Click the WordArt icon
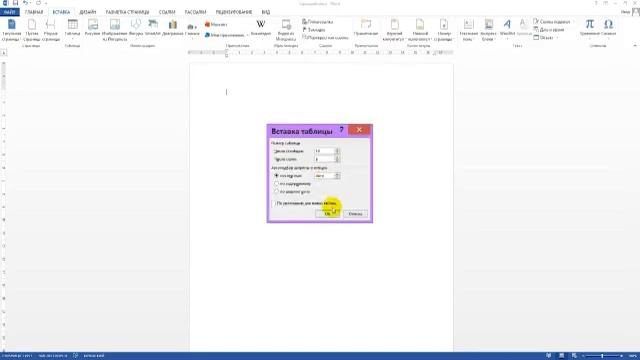The height and width of the screenshot is (360, 640). 507,24
